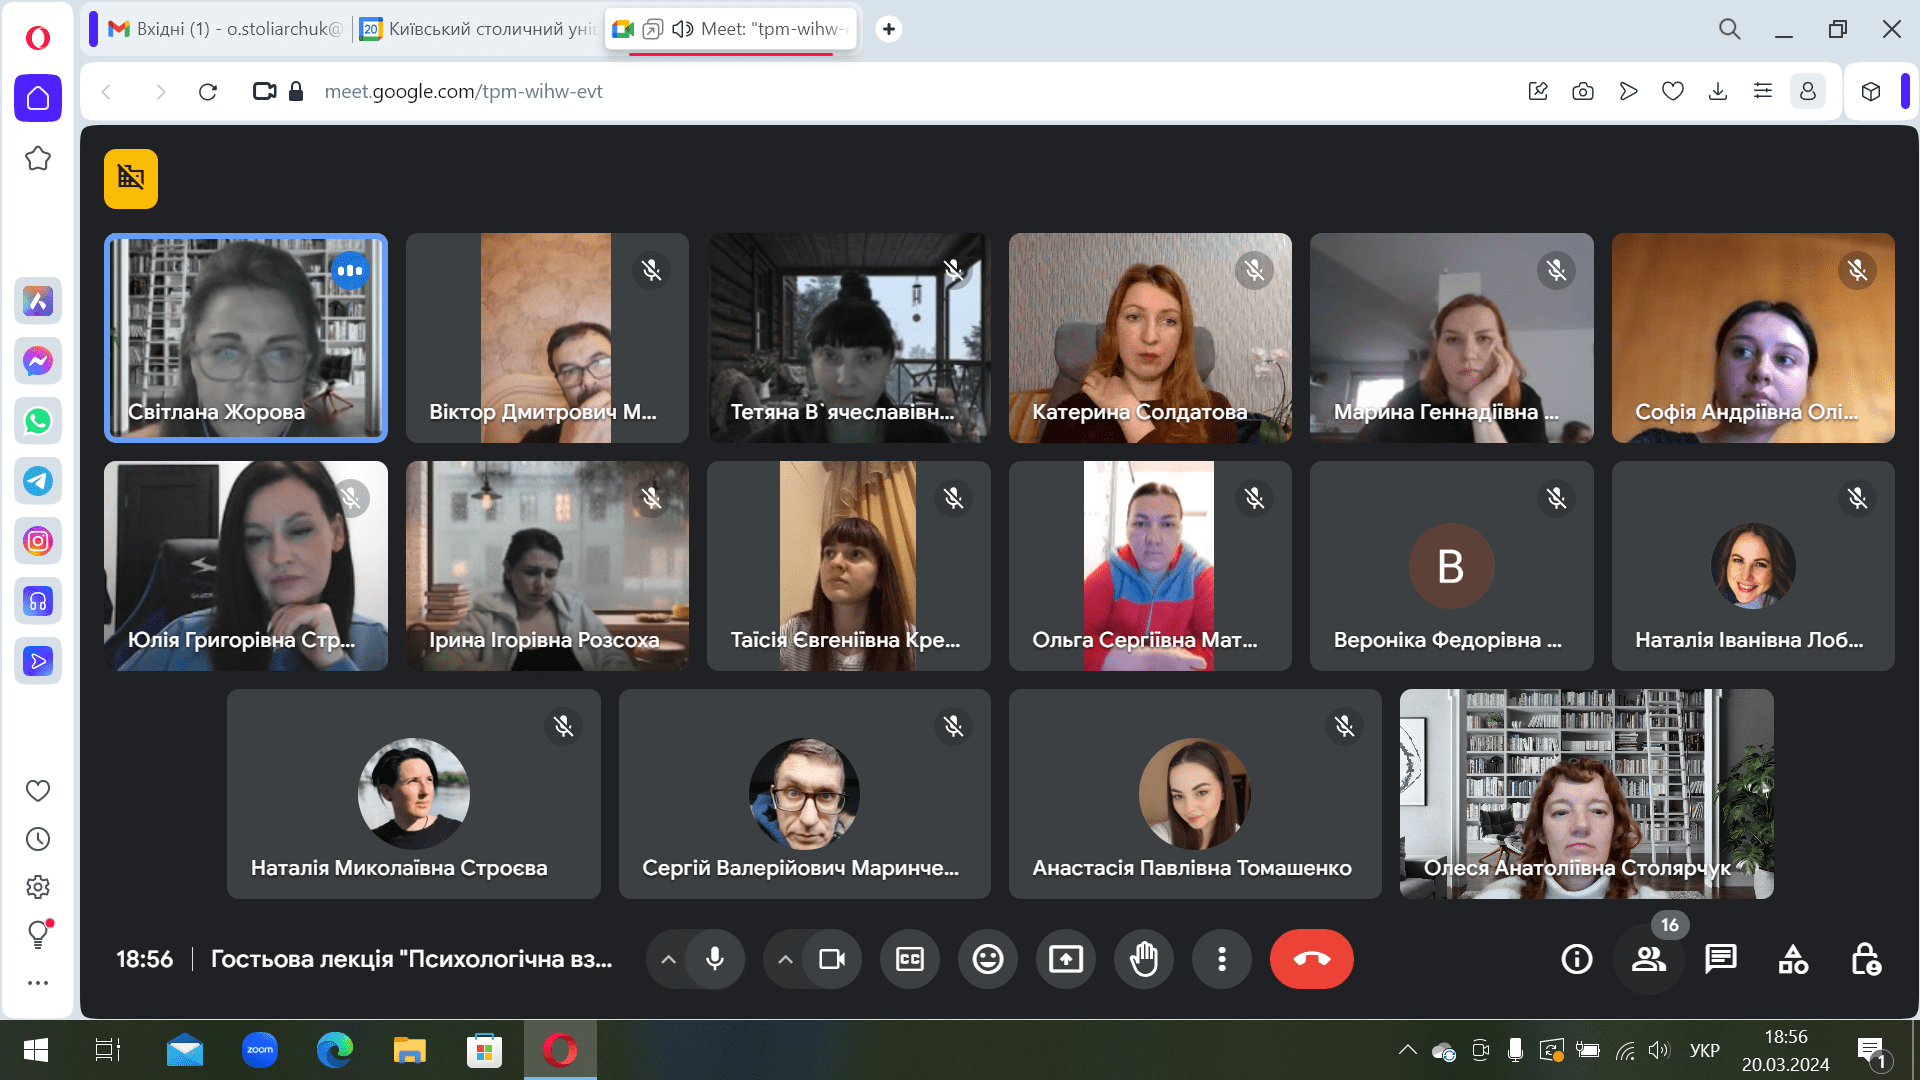Image resolution: width=1920 pixels, height=1080 pixels.
Task: Click the raise hand icon
Action: (x=1144, y=959)
